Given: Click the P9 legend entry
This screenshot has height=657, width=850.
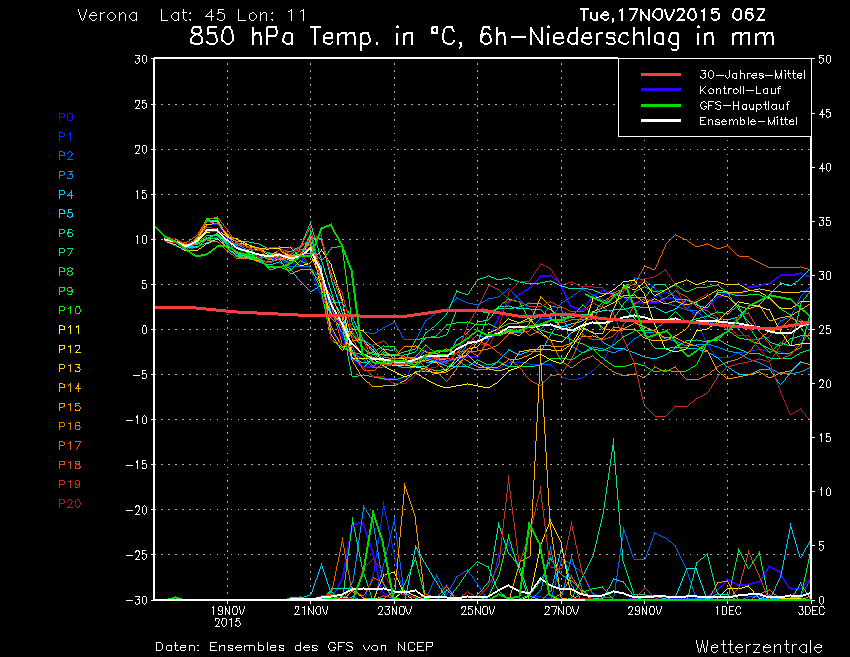Looking at the screenshot, I should click(66, 291).
